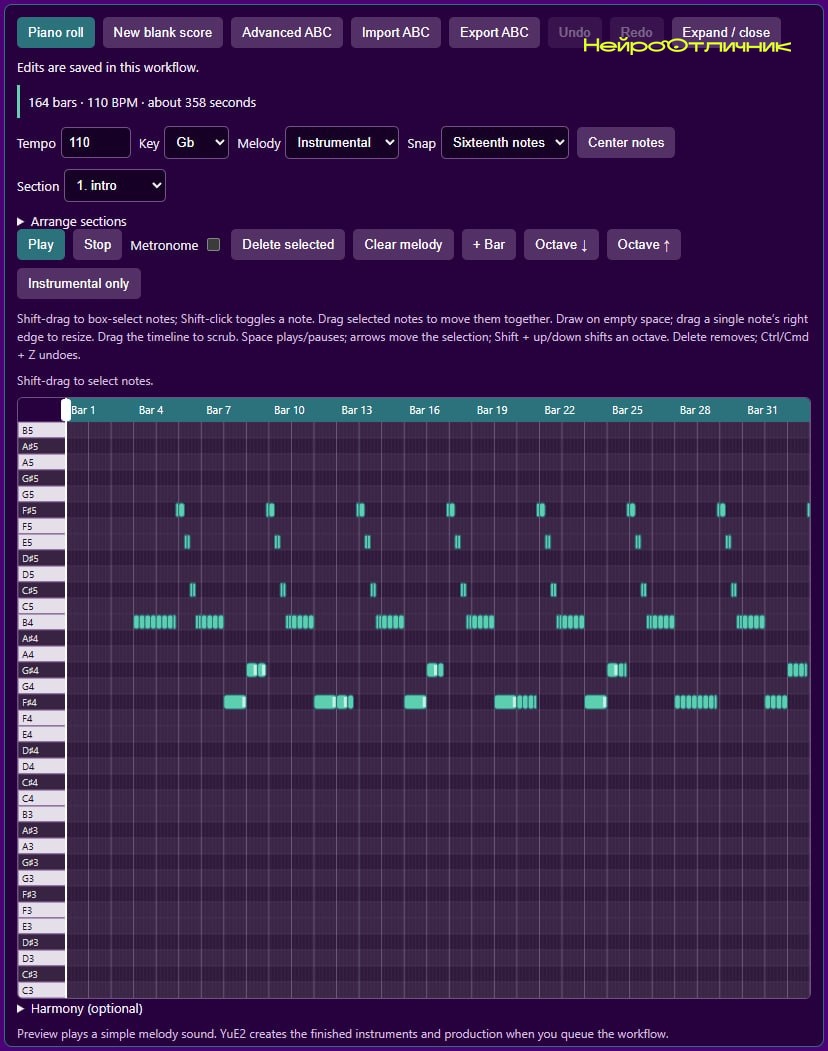Click the B5 piano key
The width and height of the screenshot is (828, 1051).
pyautogui.click(x=42, y=430)
